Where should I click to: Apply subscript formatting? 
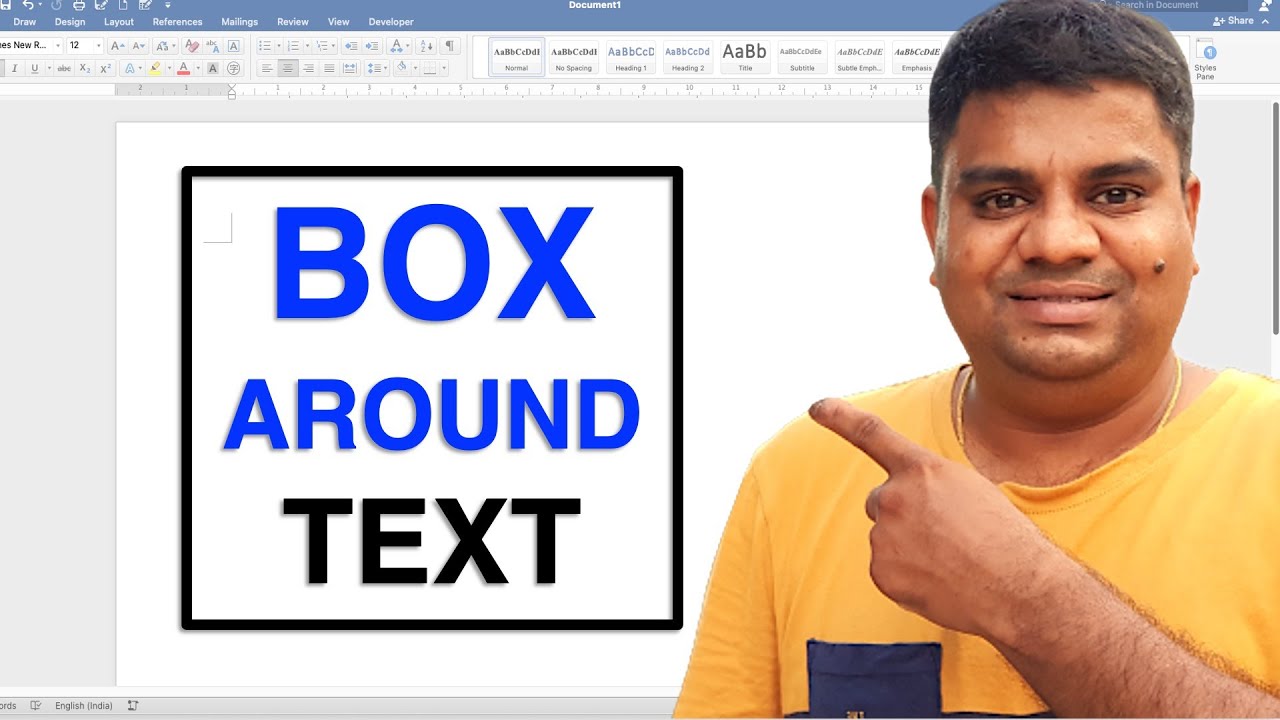point(85,68)
